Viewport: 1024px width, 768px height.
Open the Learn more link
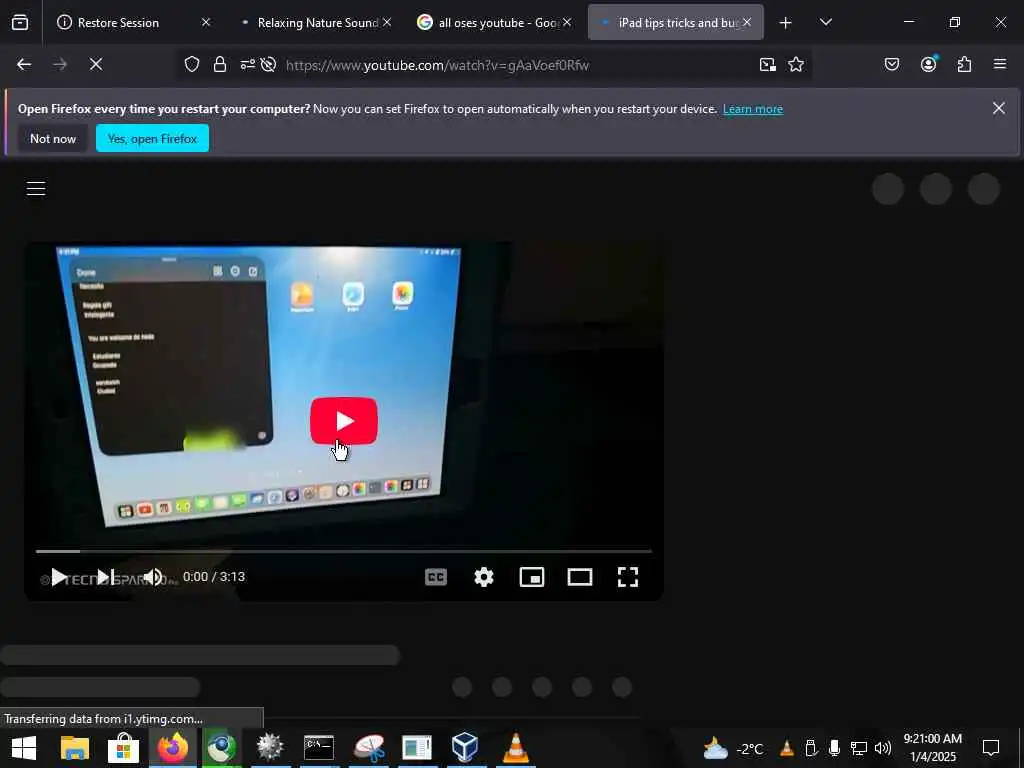point(752,109)
